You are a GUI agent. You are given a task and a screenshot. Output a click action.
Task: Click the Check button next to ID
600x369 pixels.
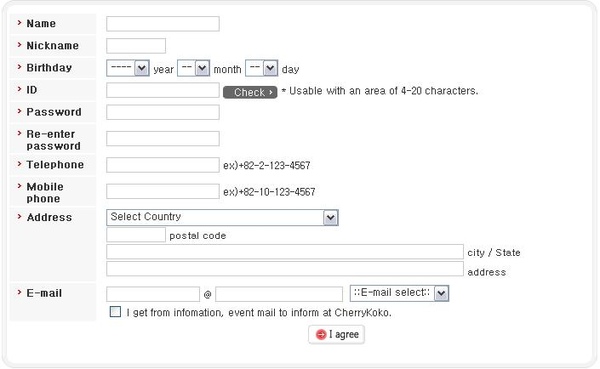pyautogui.click(x=250, y=92)
